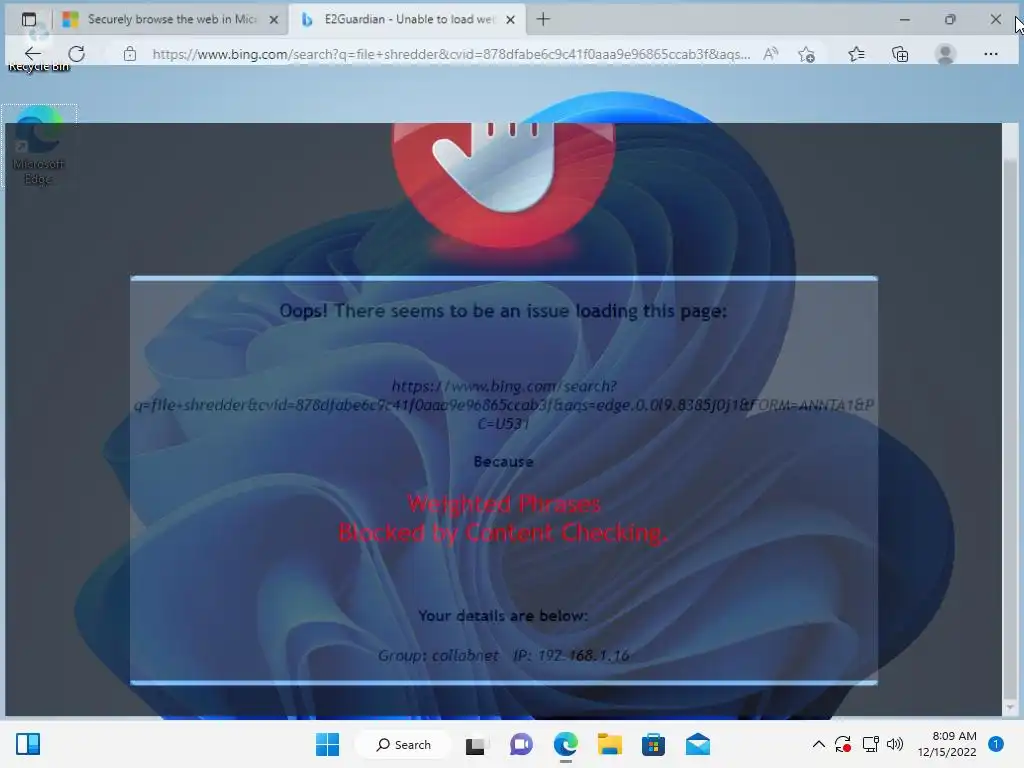The height and width of the screenshot is (768, 1024).
Task: Open the profile account icon
Action: tap(945, 54)
